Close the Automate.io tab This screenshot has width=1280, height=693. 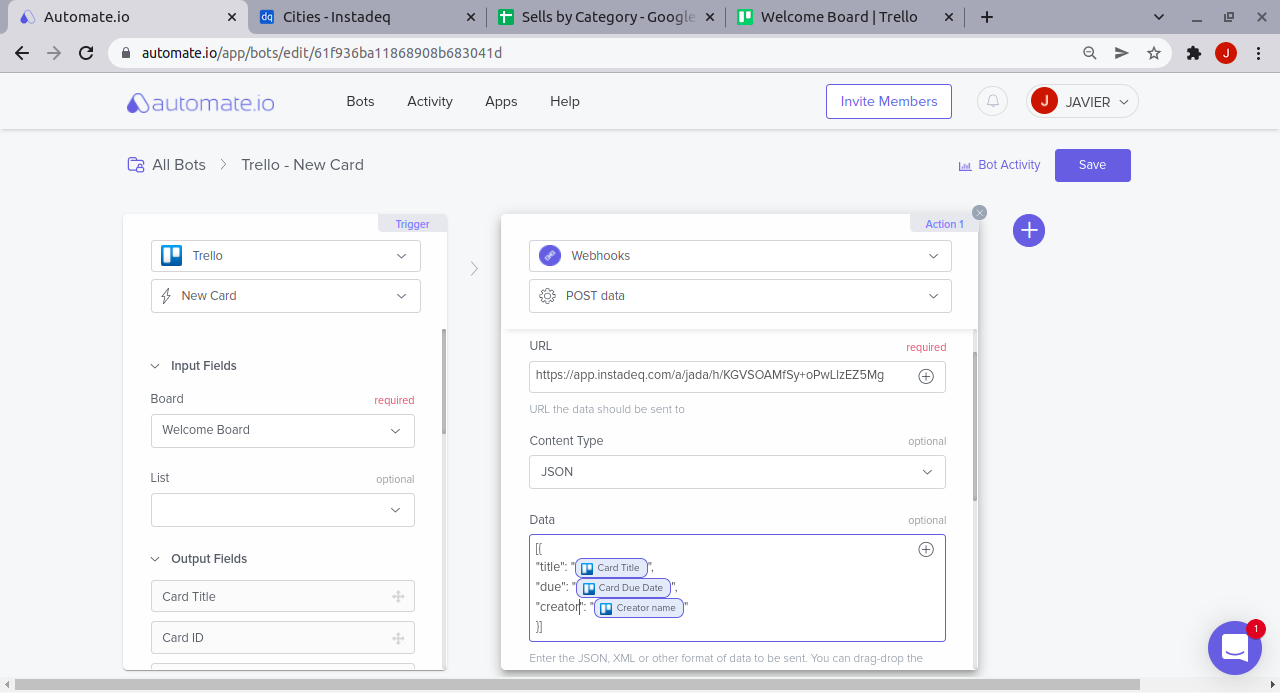coord(232,17)
